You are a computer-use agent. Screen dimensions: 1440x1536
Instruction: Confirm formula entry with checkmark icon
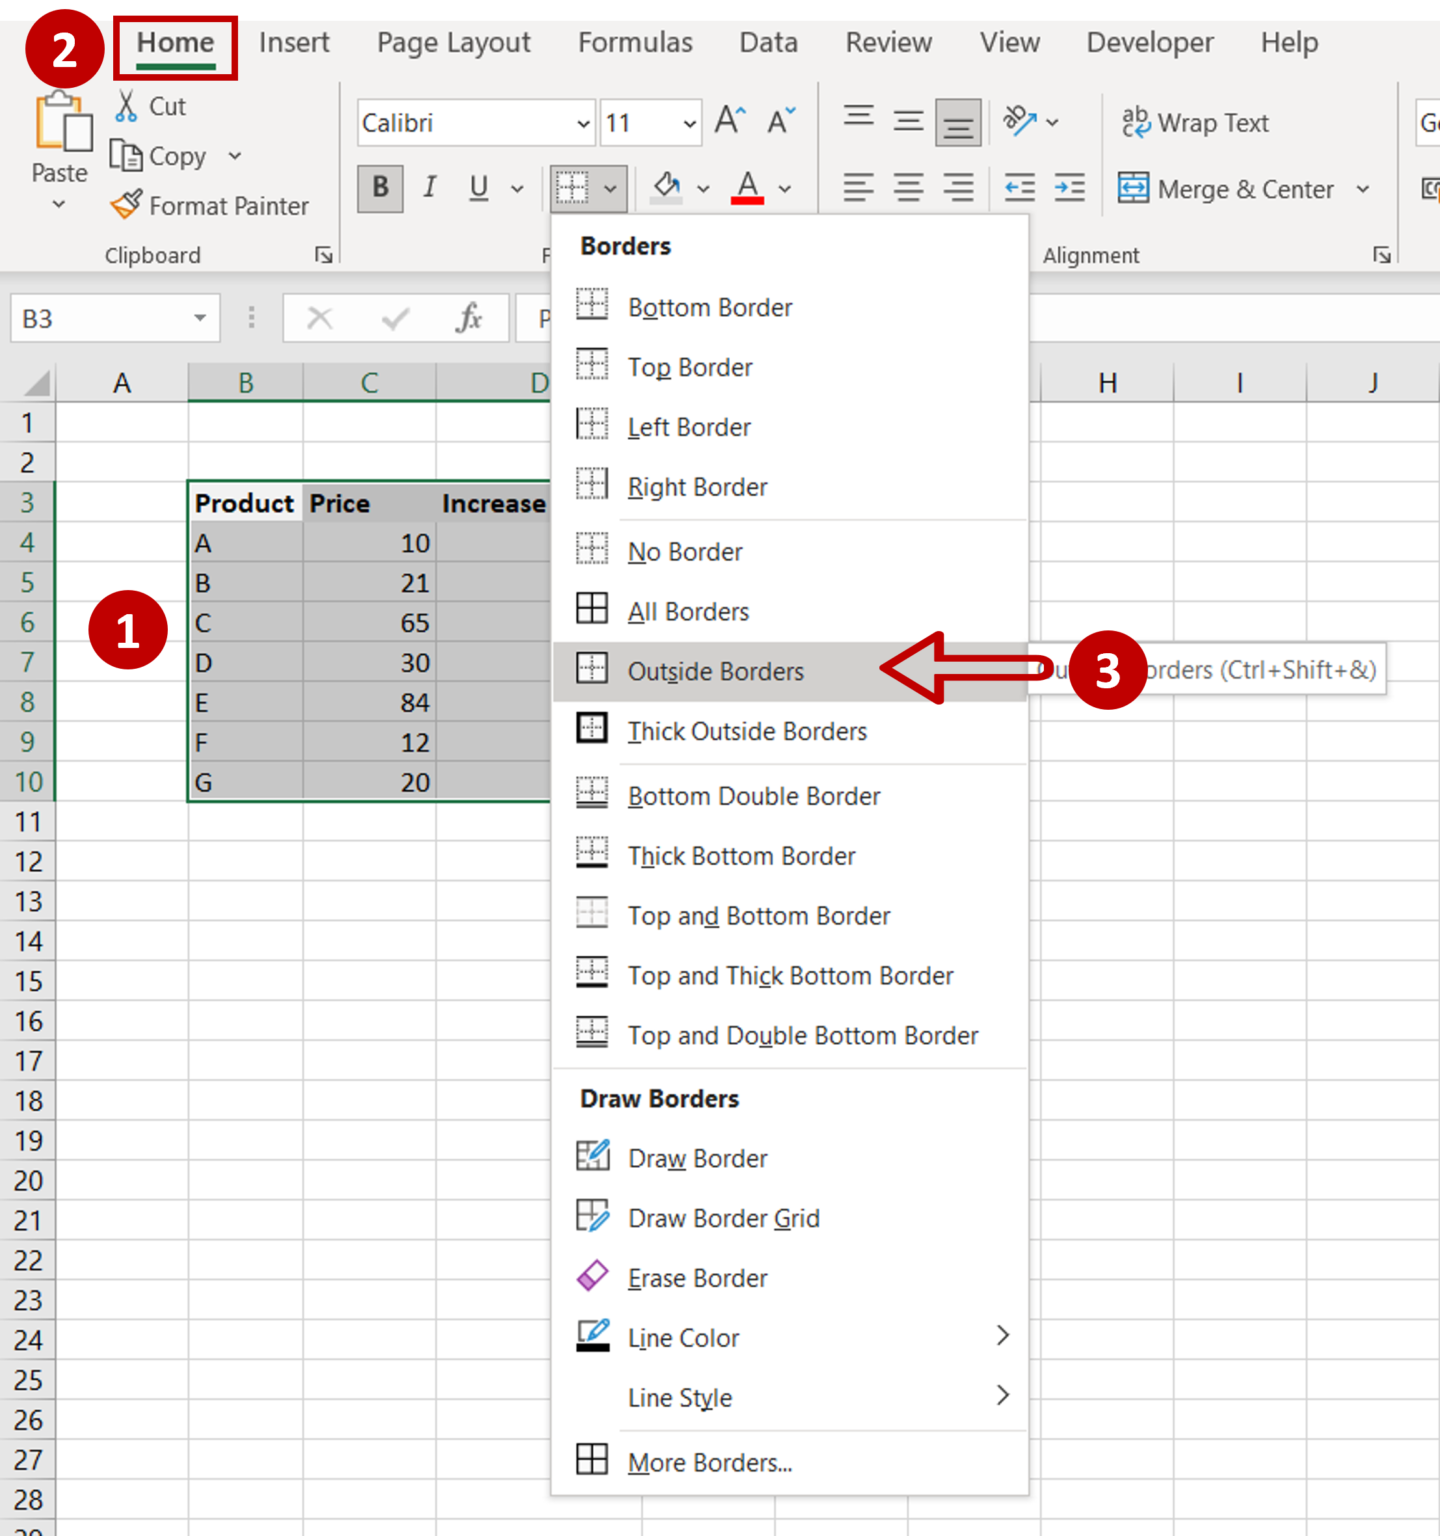point(395,318)
